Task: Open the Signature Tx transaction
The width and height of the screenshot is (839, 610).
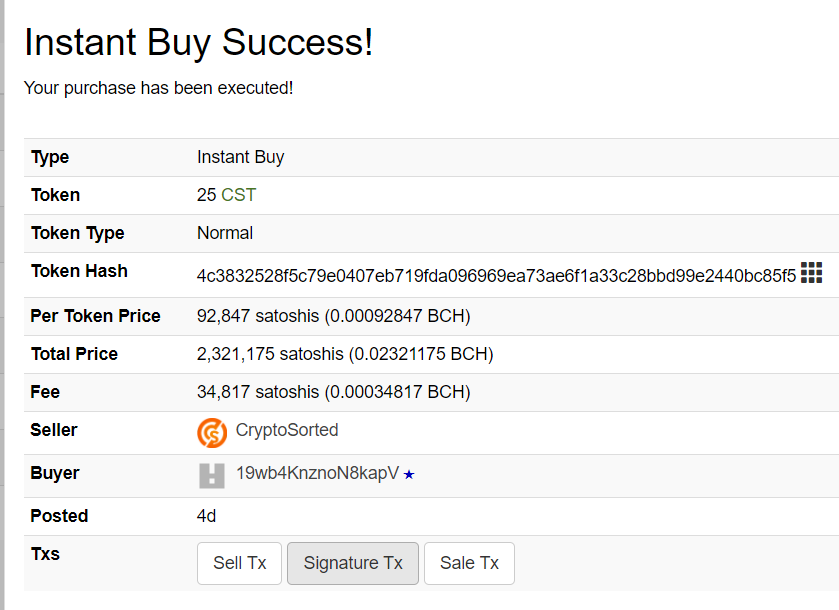Action: tap(353, 563)
